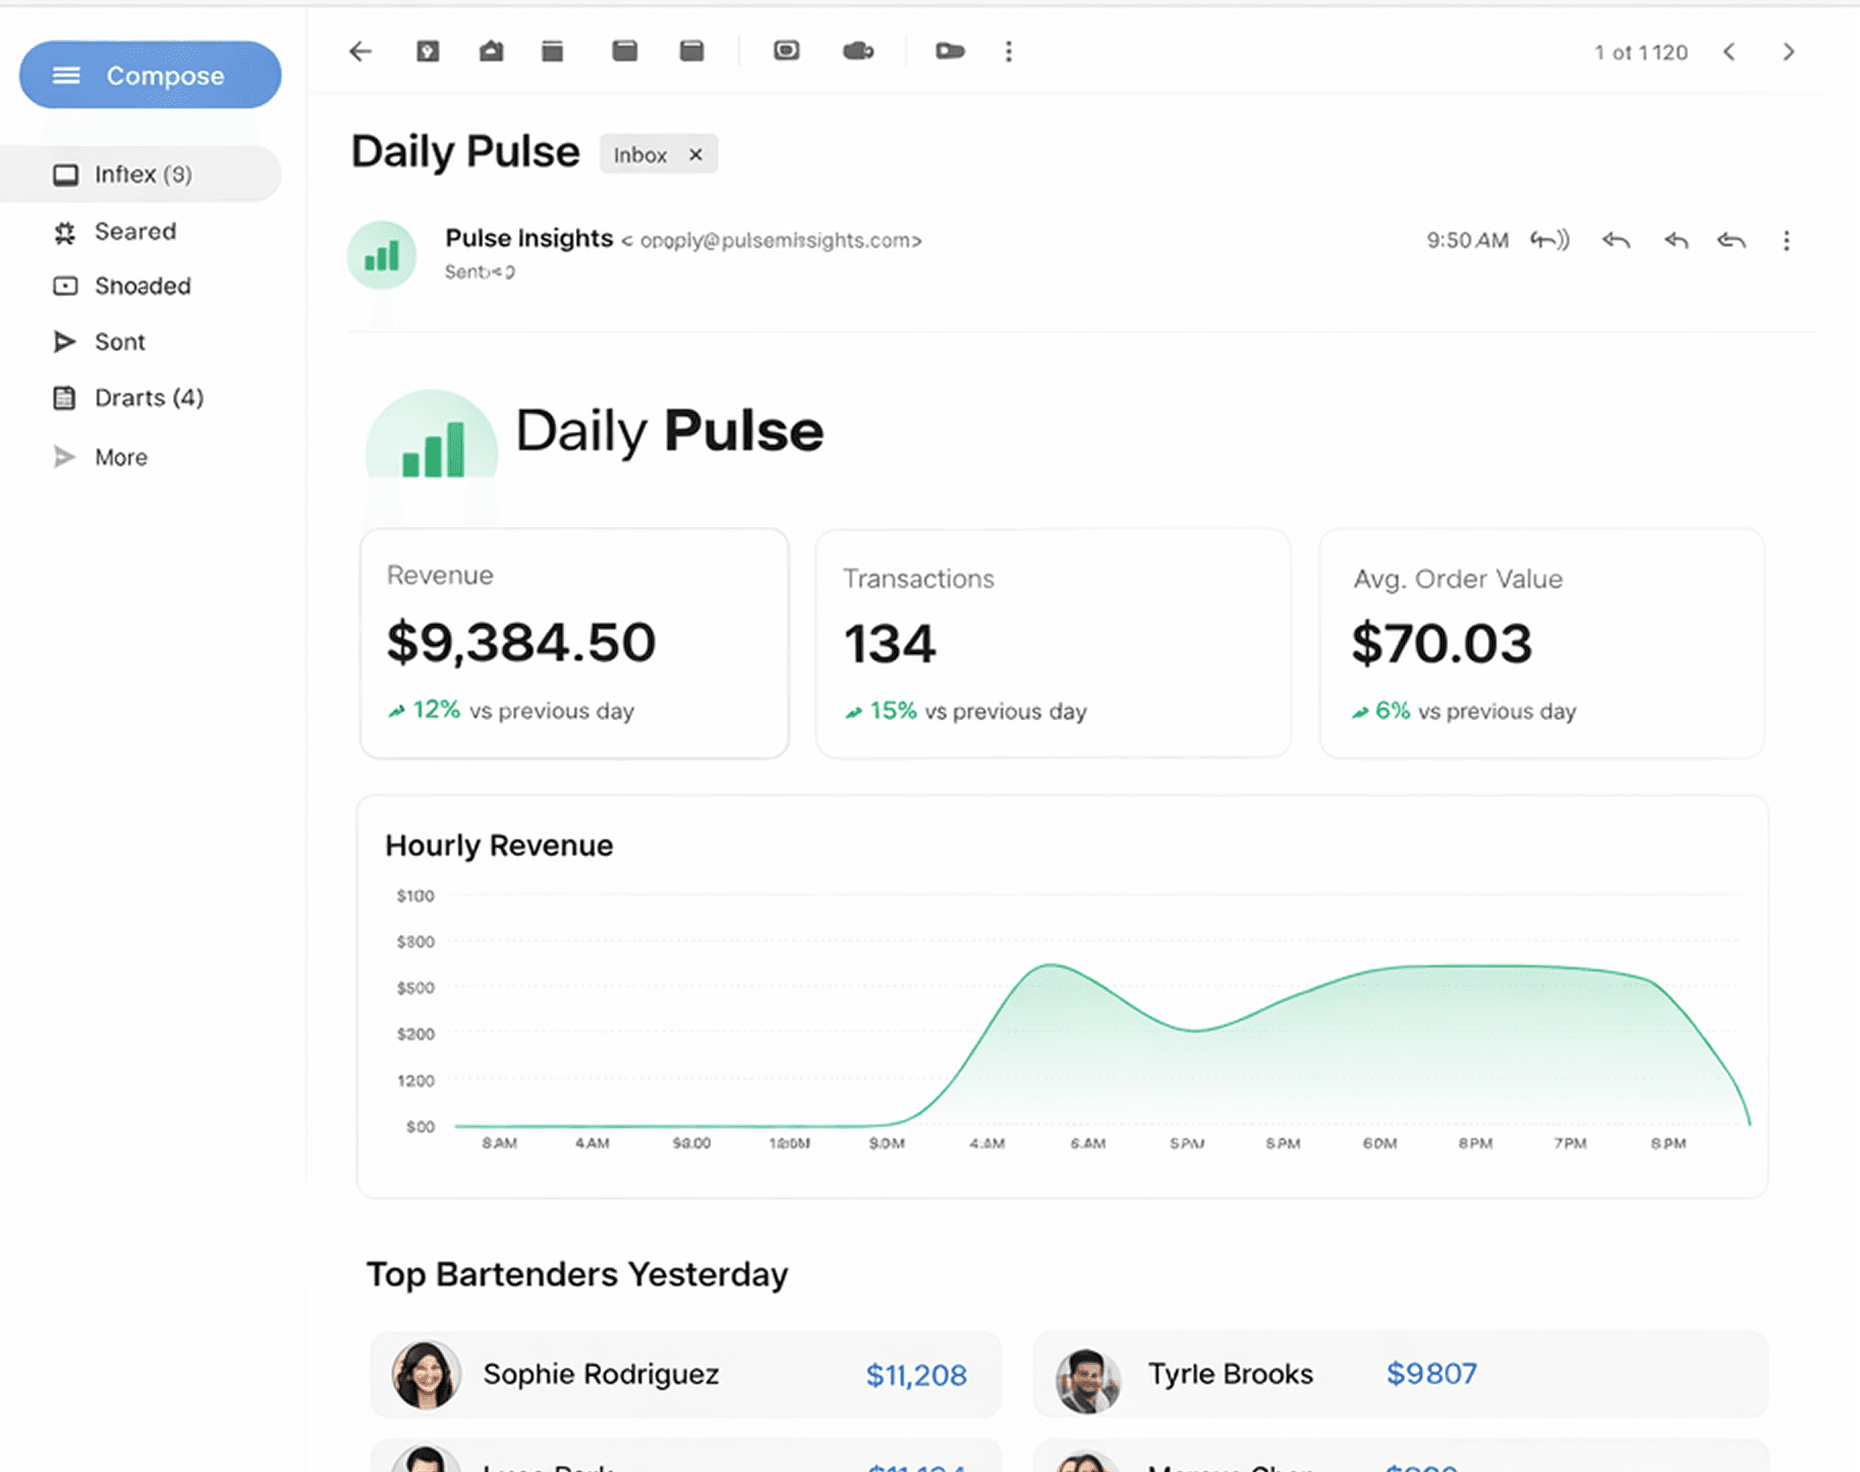Image resolution: width=1860 pixels, height=1472 pixels.
Task: Click the move-to-folder toolbar icon
Action: (787, 51)
